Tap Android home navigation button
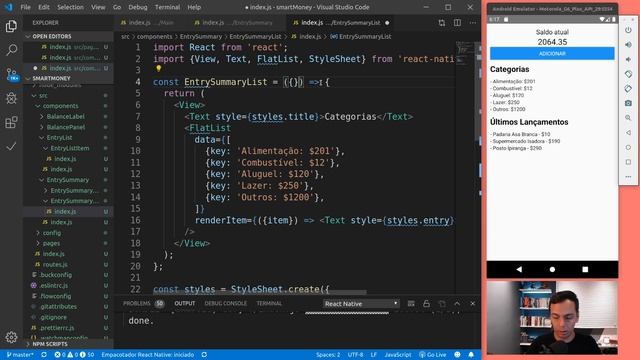The width and height of the screenshot is (640, 360). 552,269
